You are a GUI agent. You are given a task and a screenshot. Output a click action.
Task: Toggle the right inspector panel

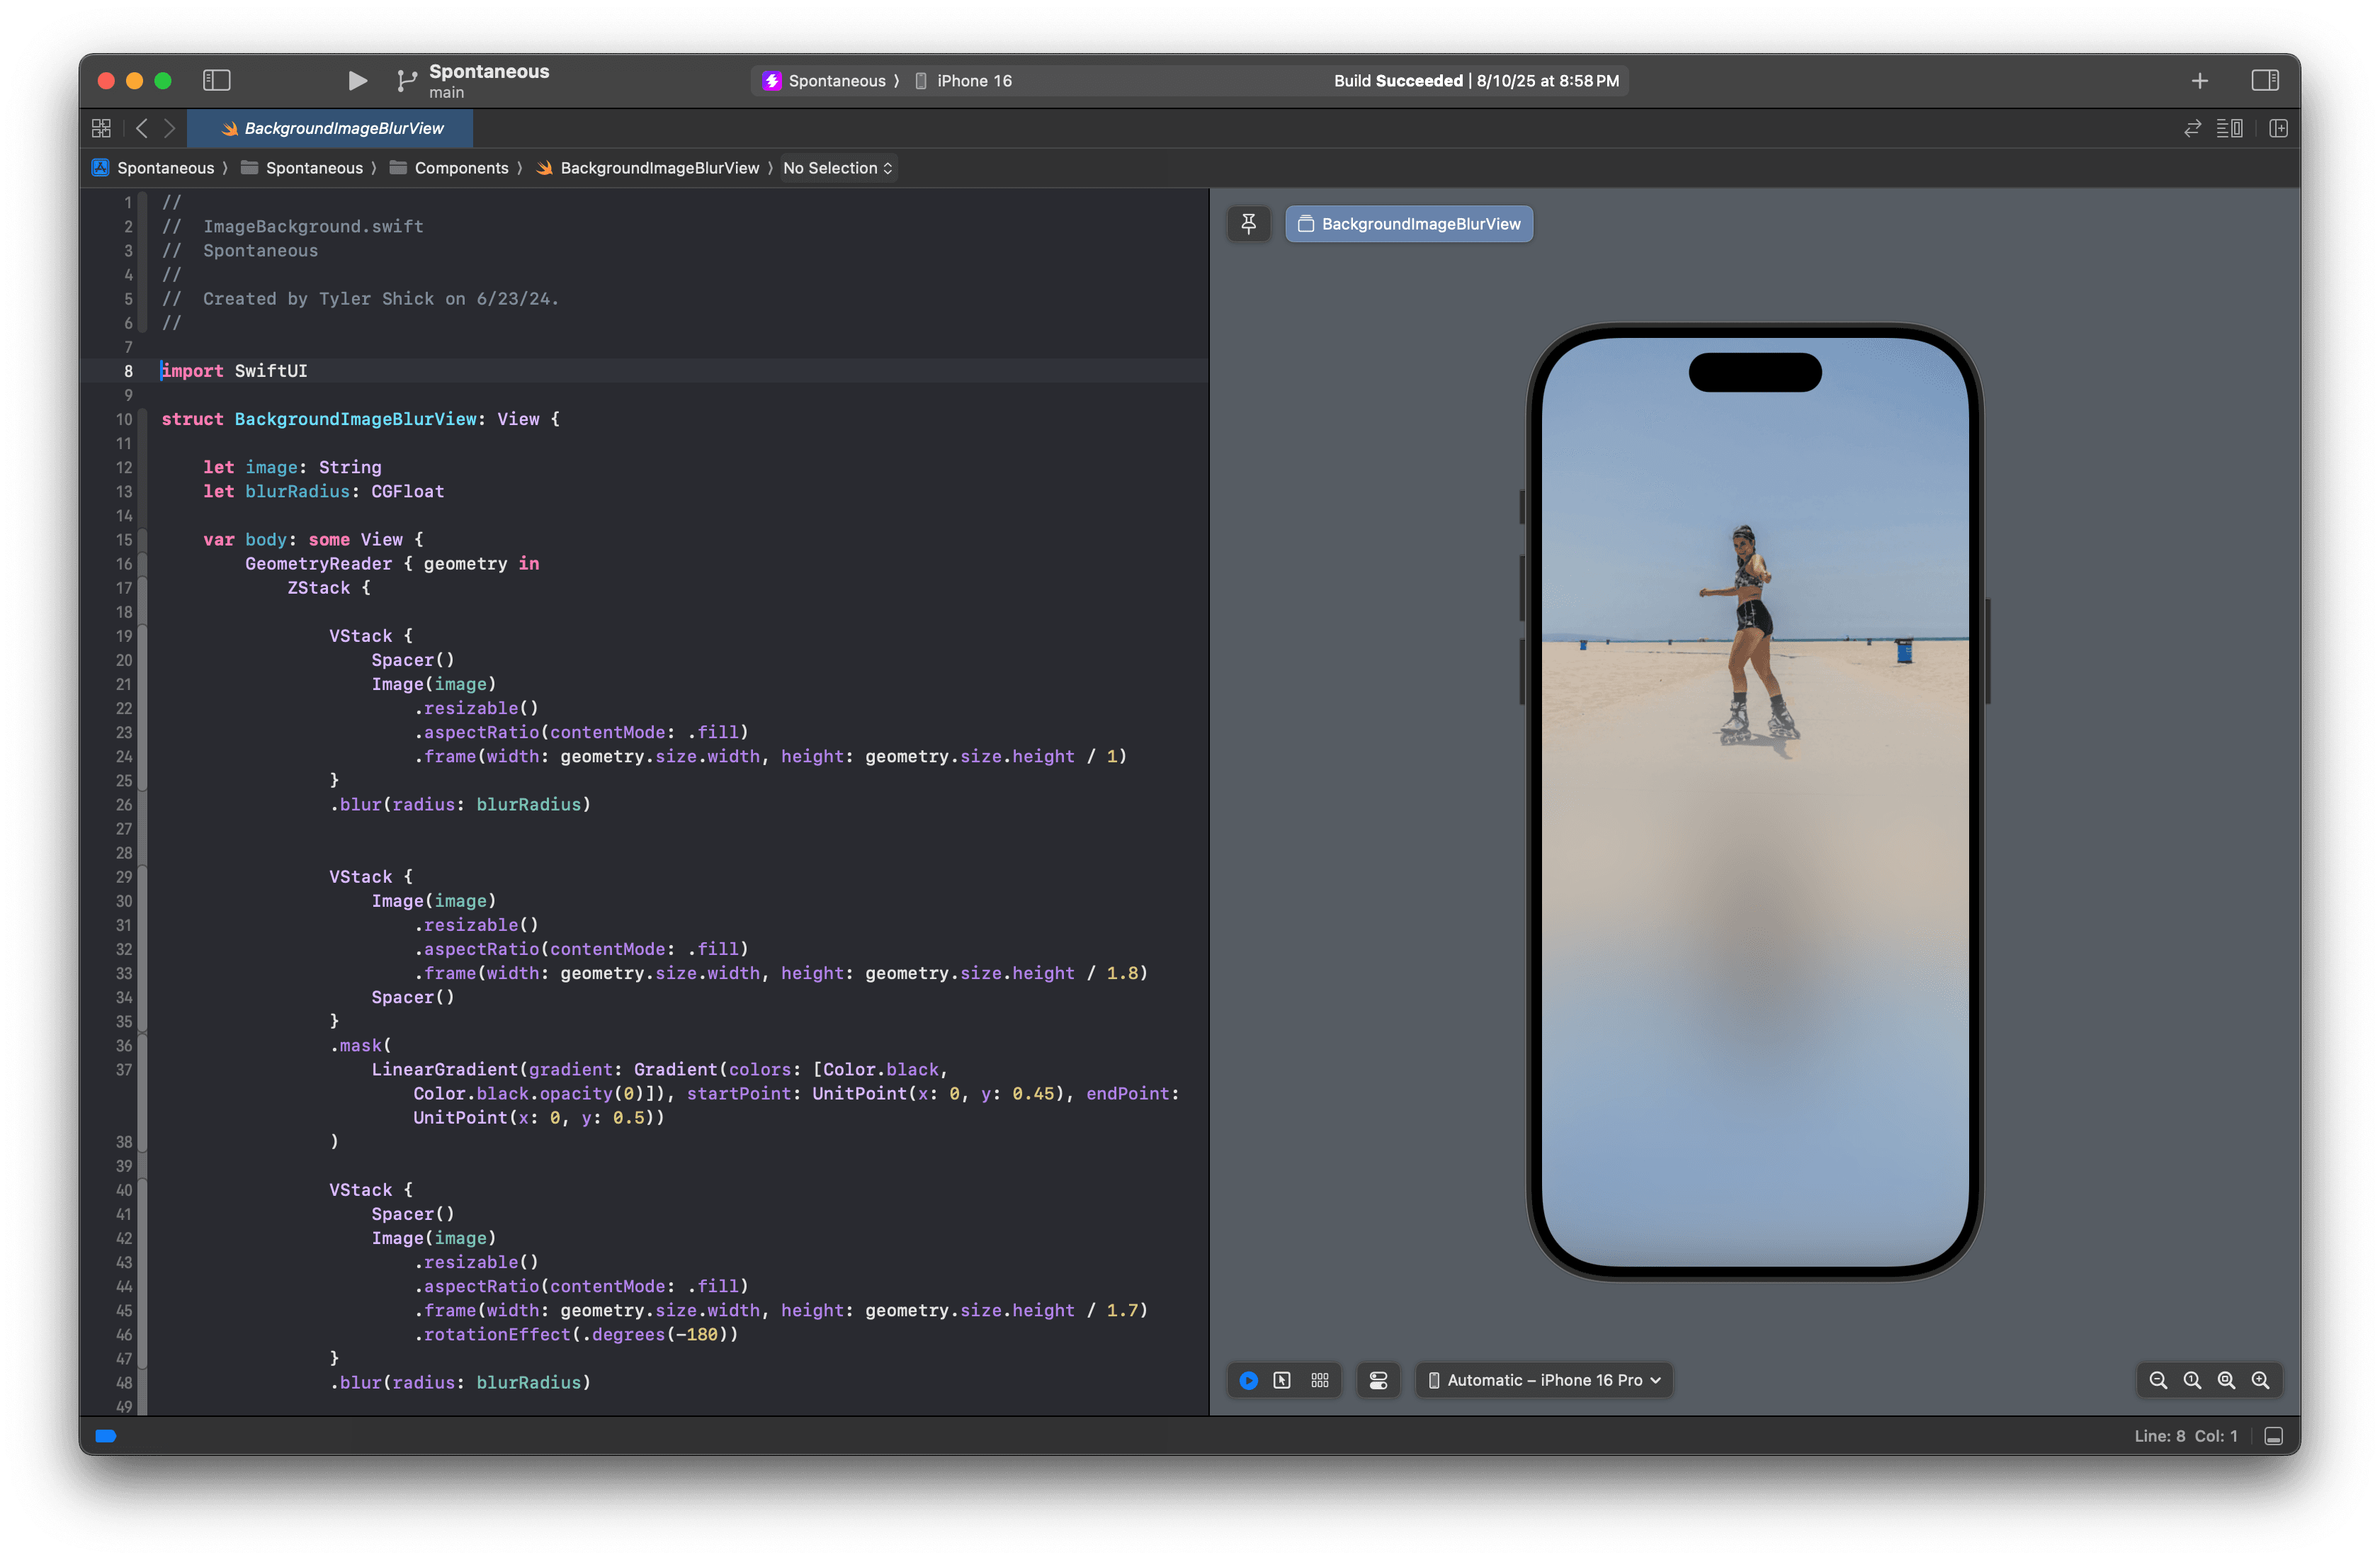coord(2264,80)
